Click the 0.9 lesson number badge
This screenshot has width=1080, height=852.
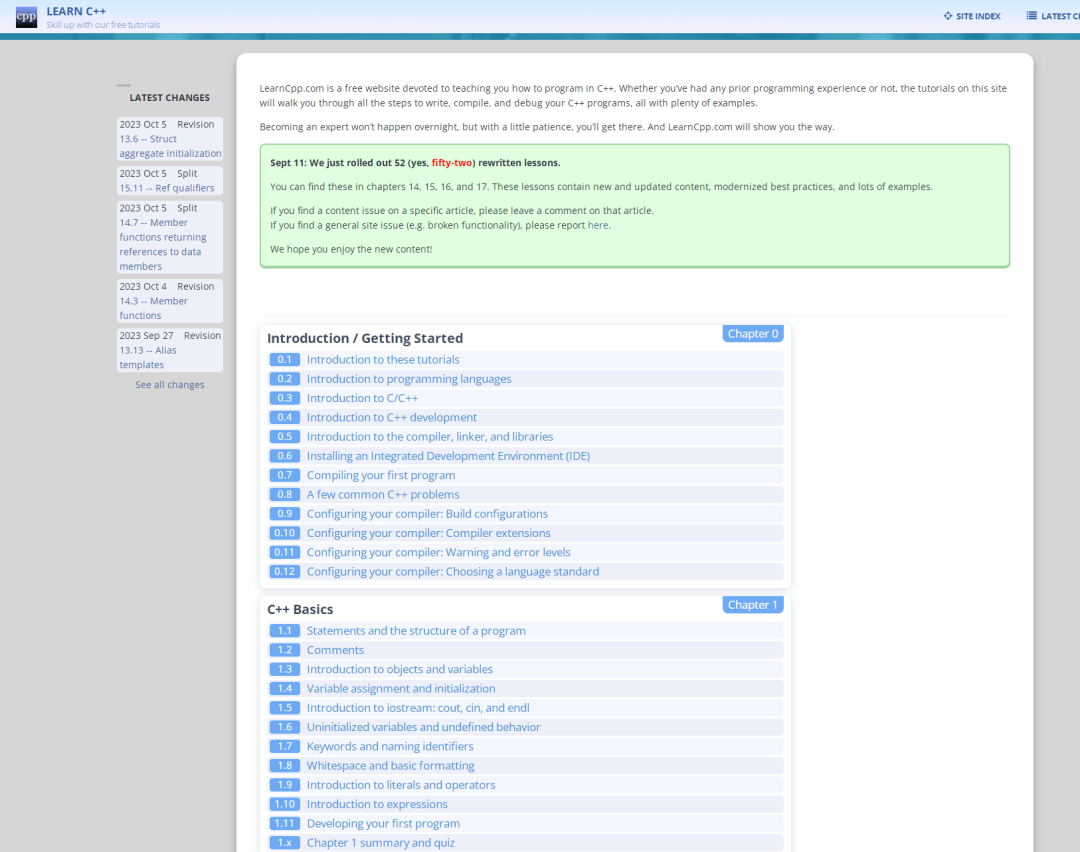[284, 514]
